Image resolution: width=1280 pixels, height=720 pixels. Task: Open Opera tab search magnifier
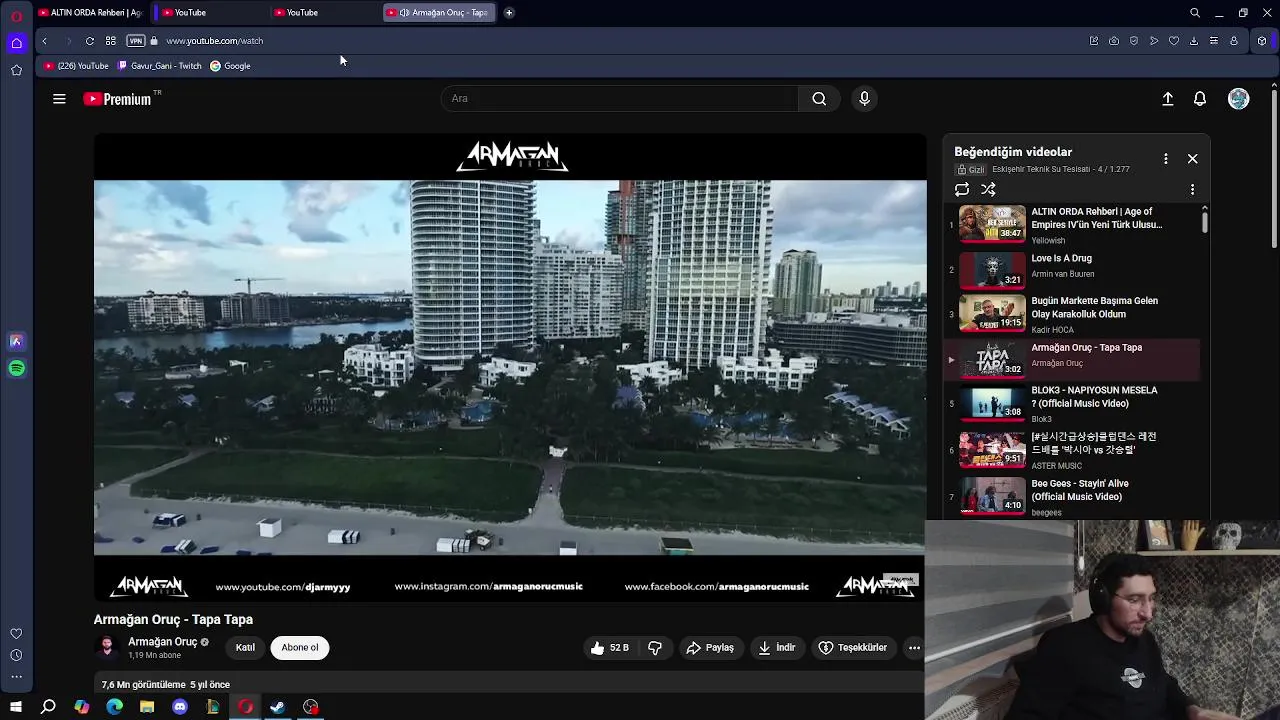click(1194, 13)
